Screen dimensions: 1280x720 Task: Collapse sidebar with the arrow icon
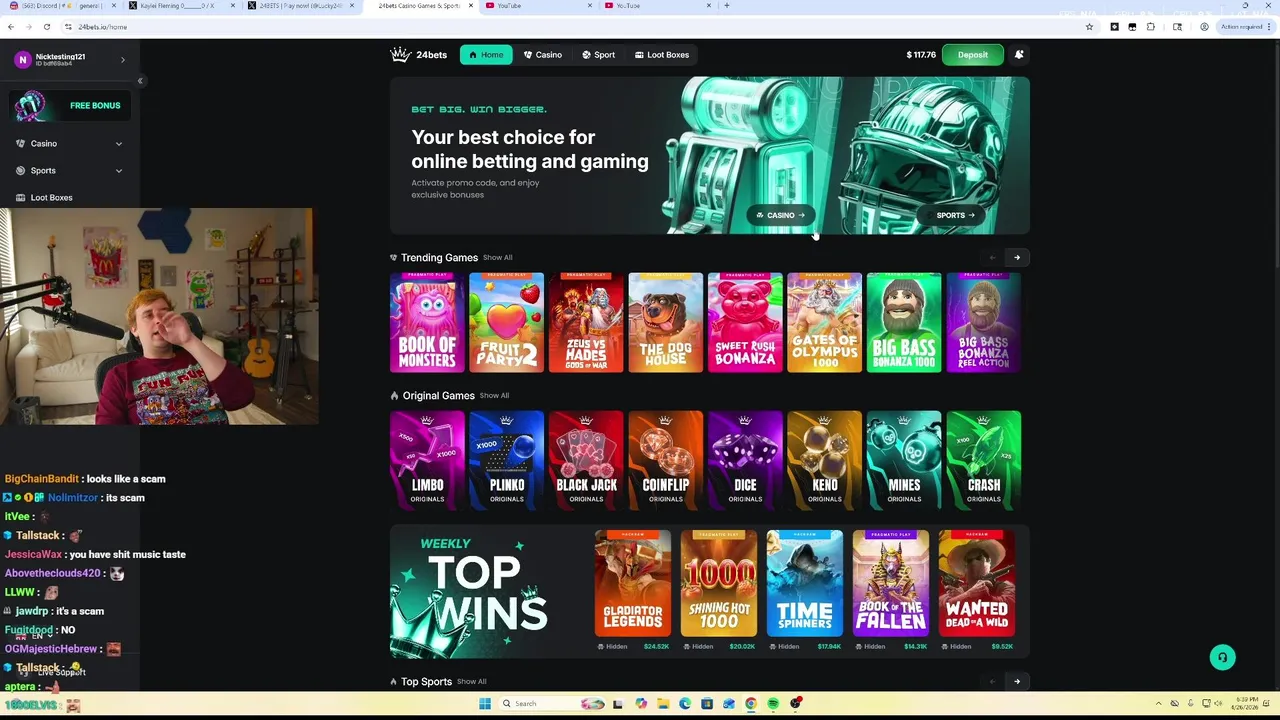tap(140, 81)
